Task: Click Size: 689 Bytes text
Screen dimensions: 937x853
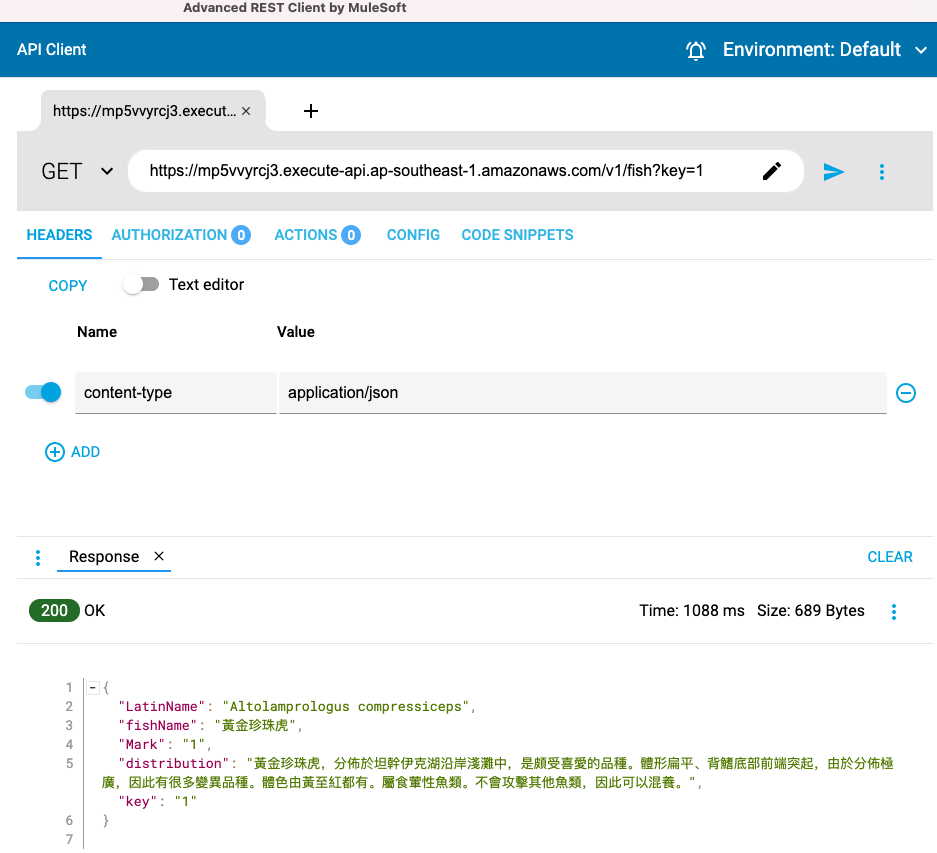Action: [810, 610]
